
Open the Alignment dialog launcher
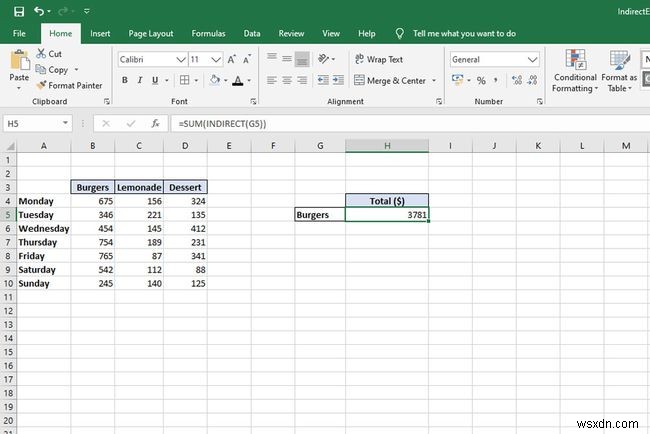click(x=439, y=101)
